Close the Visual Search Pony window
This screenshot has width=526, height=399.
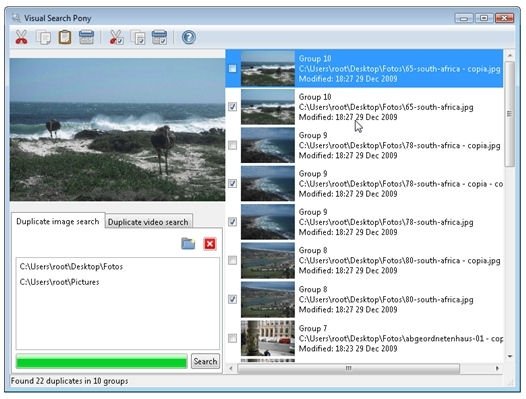click(x=505, y=18)
